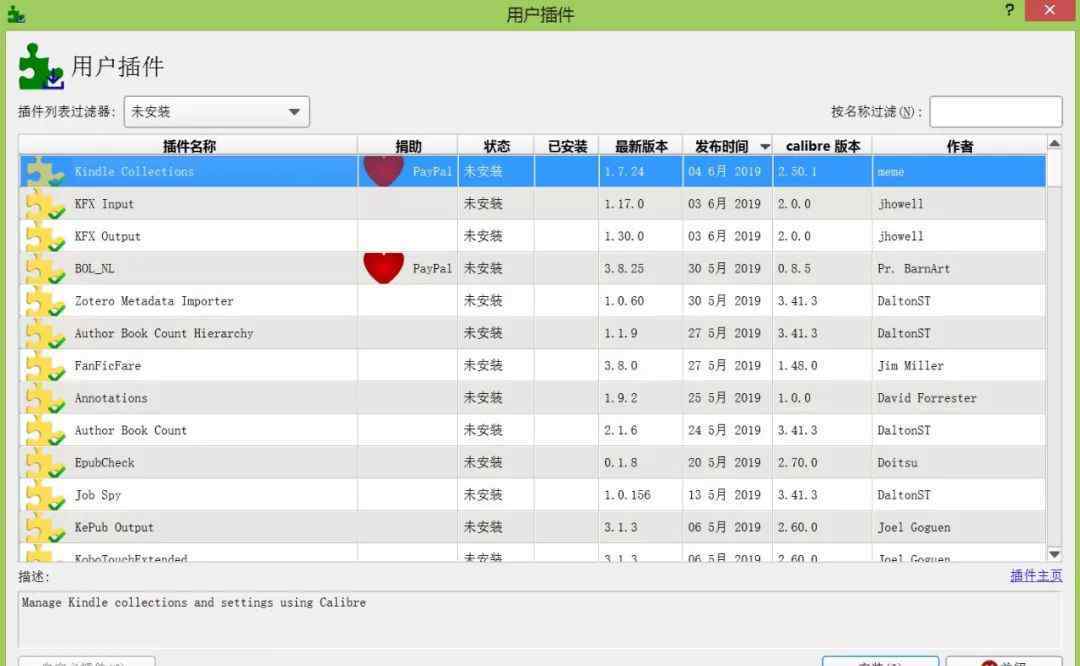Click the plugin list scroll up arrow
The image size is (1080, 666).
1054,143
